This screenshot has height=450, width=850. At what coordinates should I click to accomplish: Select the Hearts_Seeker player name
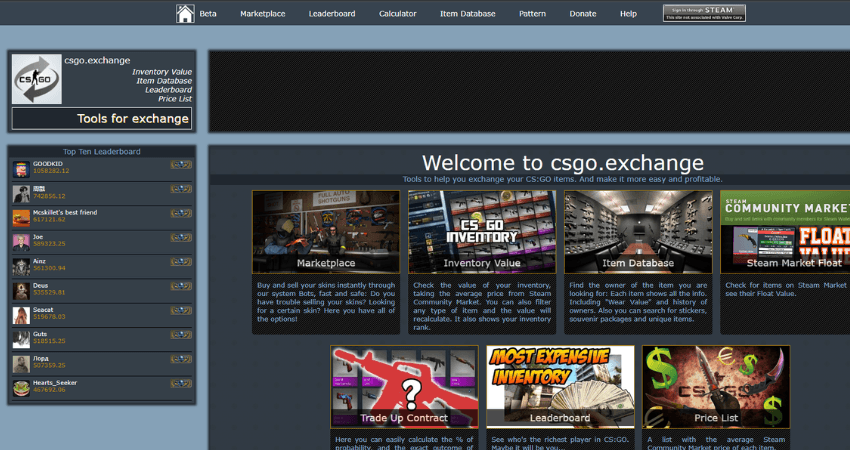click(x=55, y=383)
